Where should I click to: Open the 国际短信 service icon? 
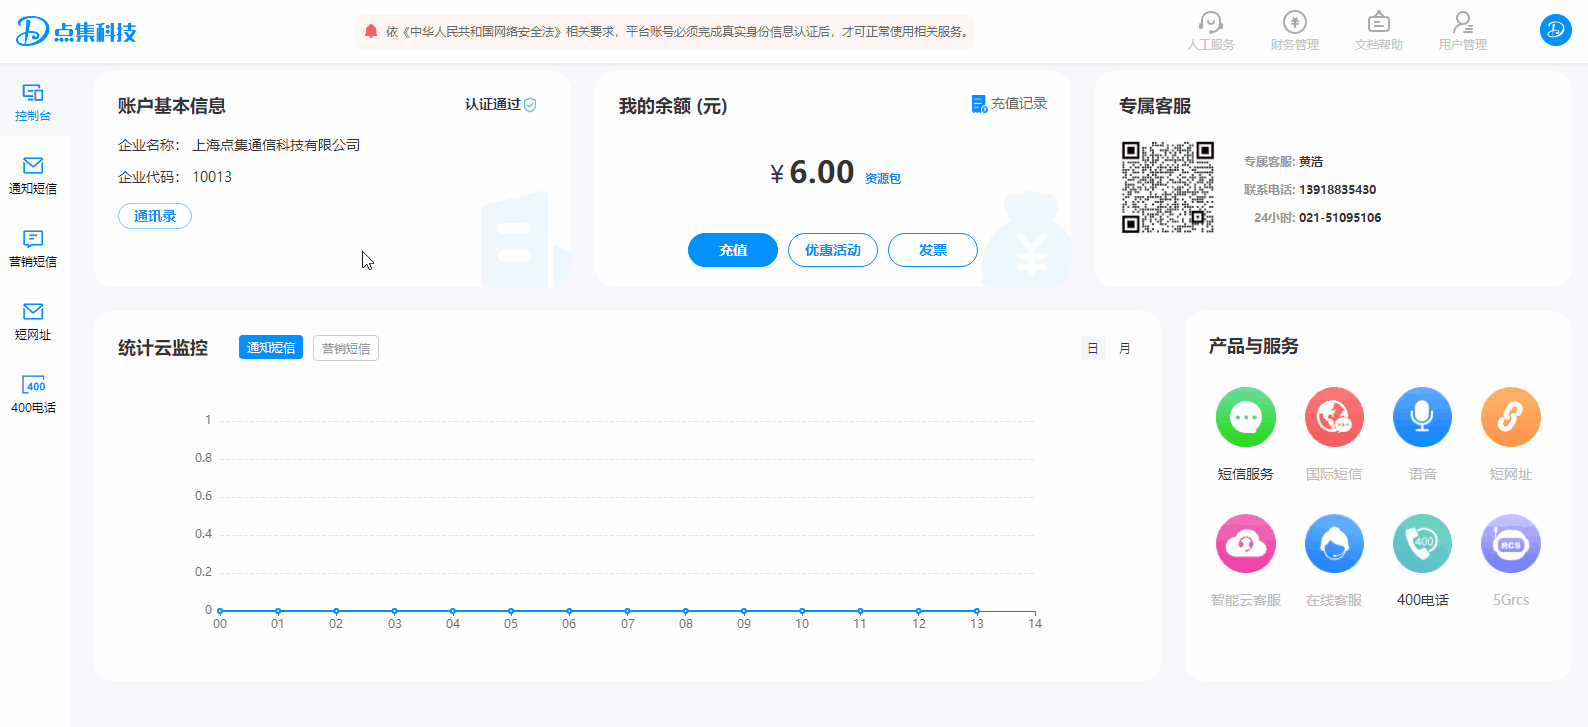pos(1333,418)
